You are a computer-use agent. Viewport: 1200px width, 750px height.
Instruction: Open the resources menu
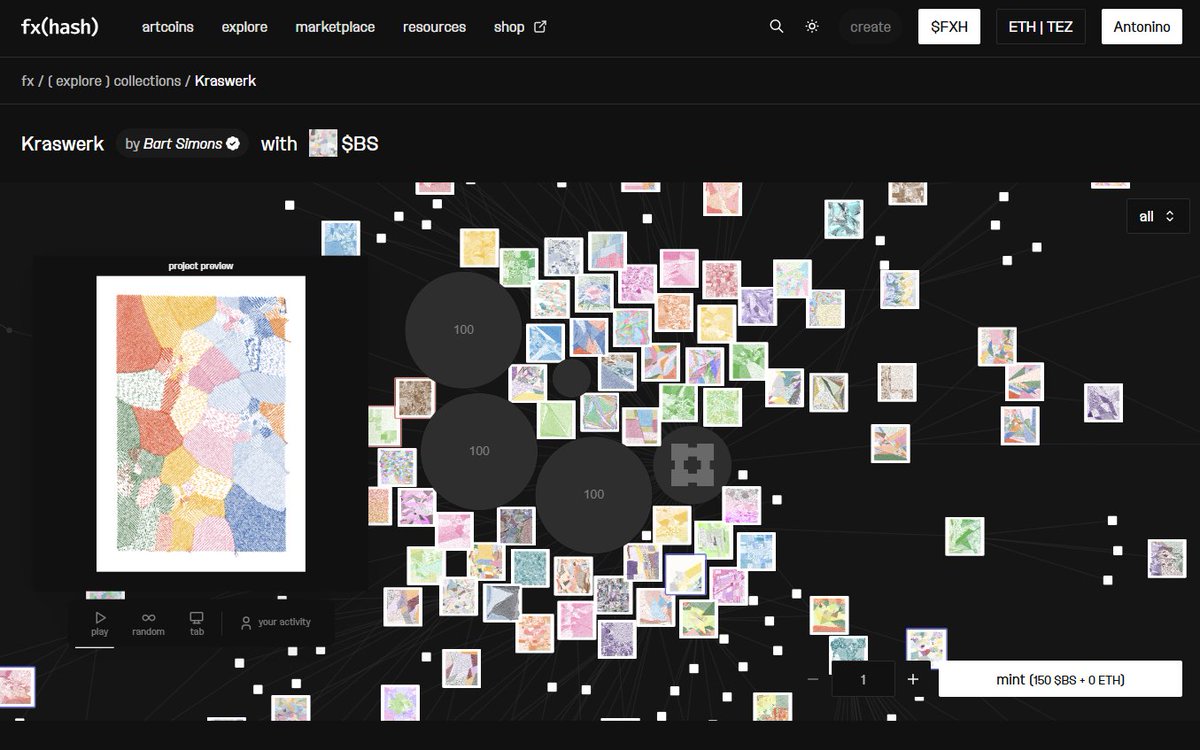pos(434,27)
